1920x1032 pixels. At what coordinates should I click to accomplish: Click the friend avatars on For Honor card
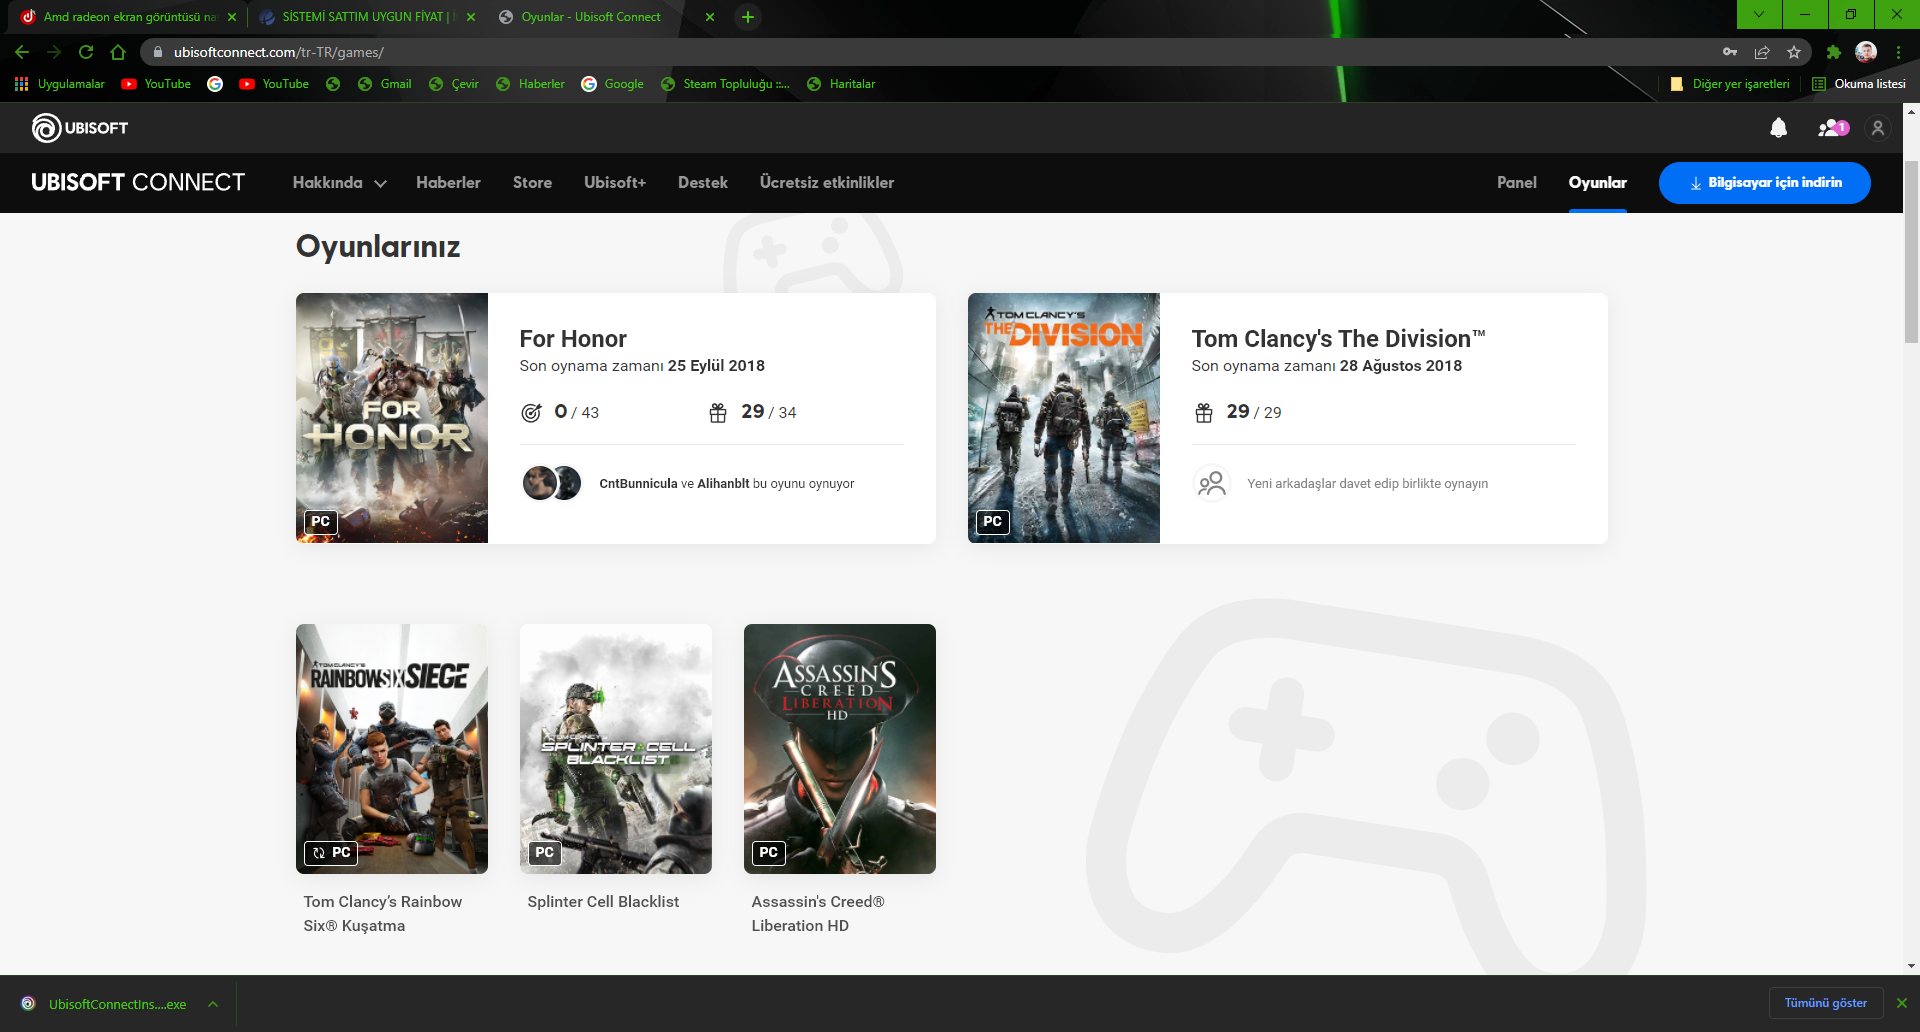[x=551, y=484]
